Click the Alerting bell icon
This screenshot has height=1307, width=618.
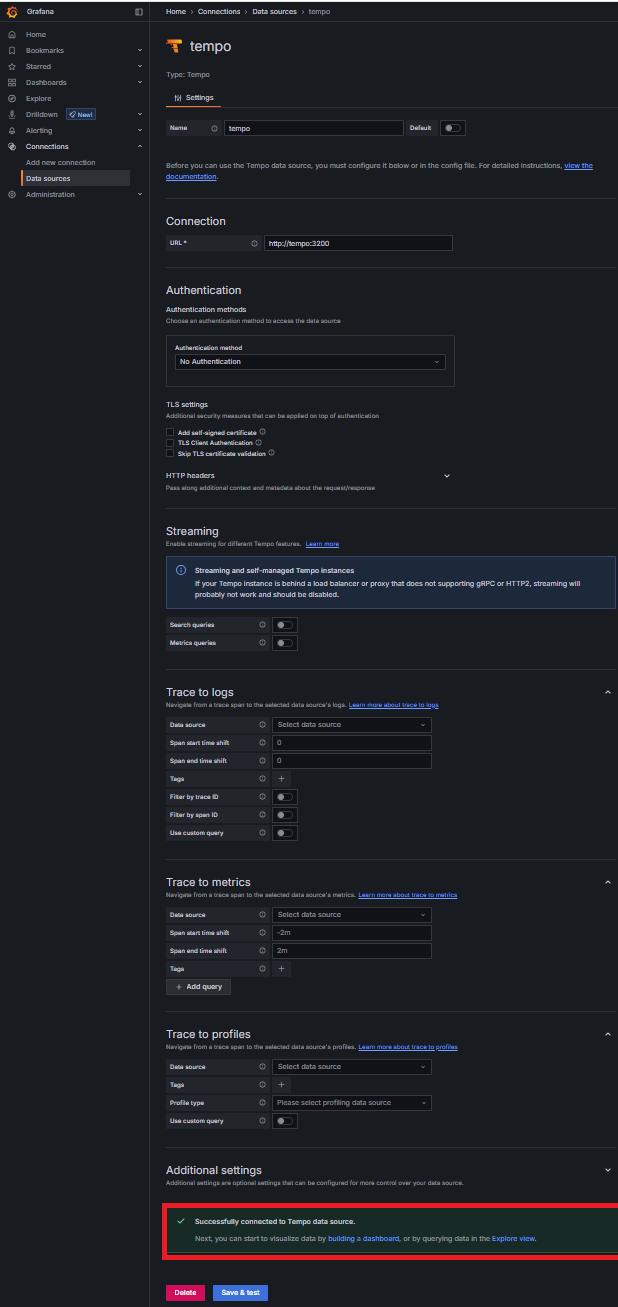point(12,130)
